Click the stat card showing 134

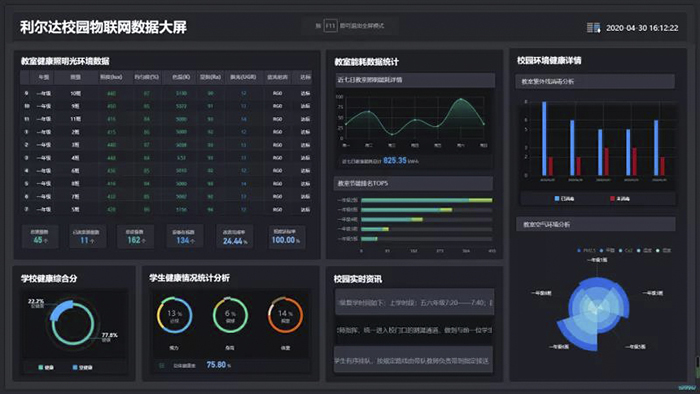(x=184, y=236)
